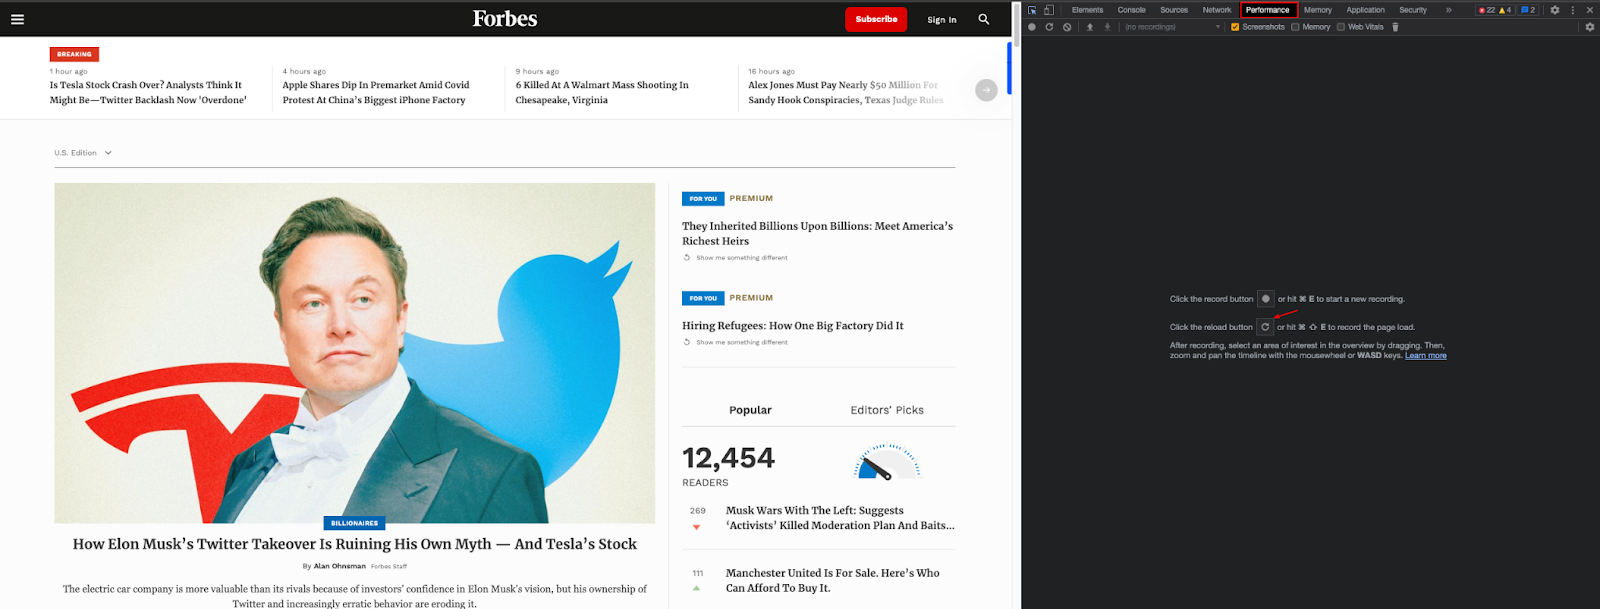Expand more DevTools tabs chevron
Viewport: 1600px width, 609px height.
[1448, 10]
